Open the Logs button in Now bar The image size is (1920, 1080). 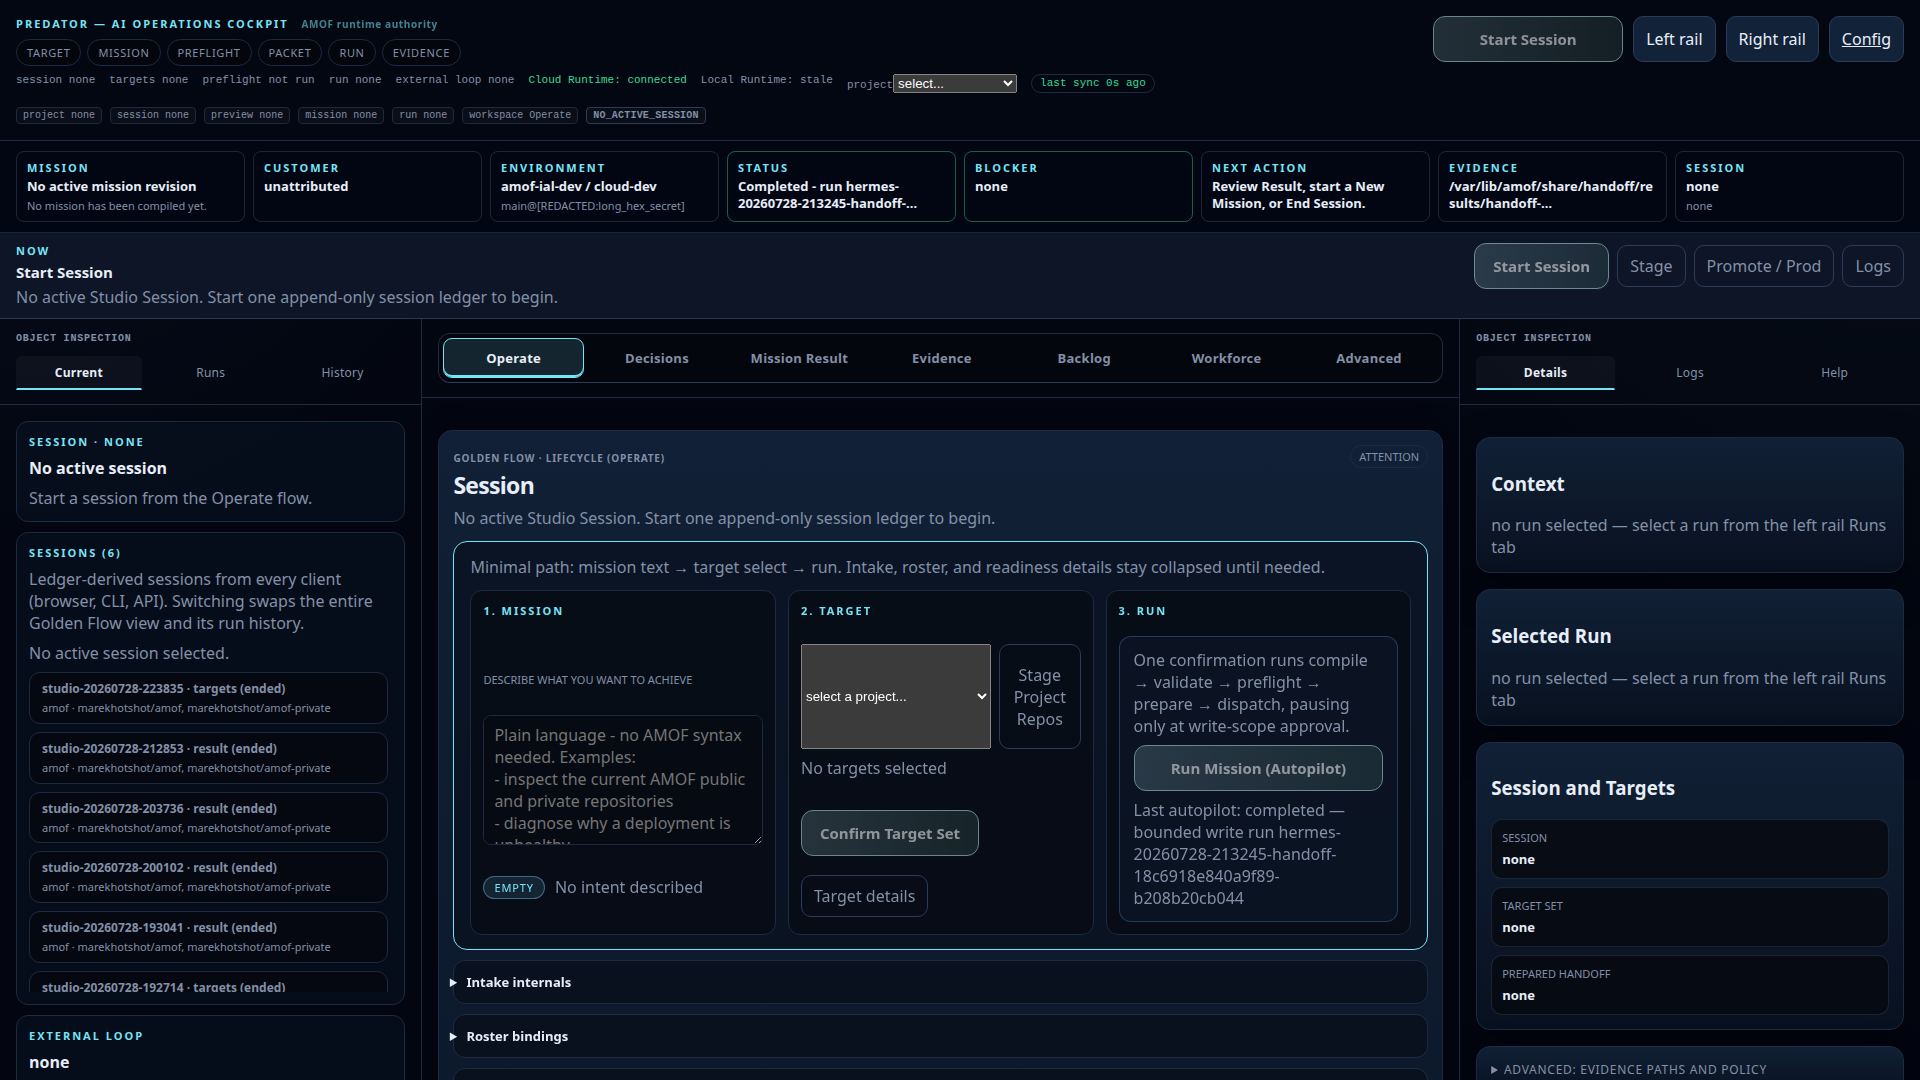[x=1872, y=266]
